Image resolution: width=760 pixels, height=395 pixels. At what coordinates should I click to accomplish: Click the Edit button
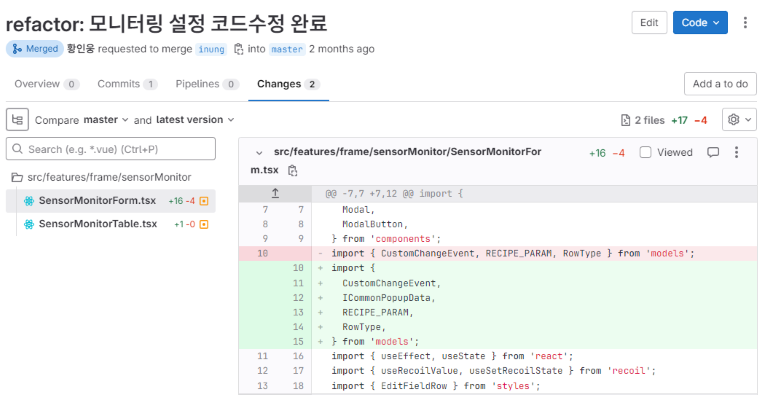[x=649, y=23]
